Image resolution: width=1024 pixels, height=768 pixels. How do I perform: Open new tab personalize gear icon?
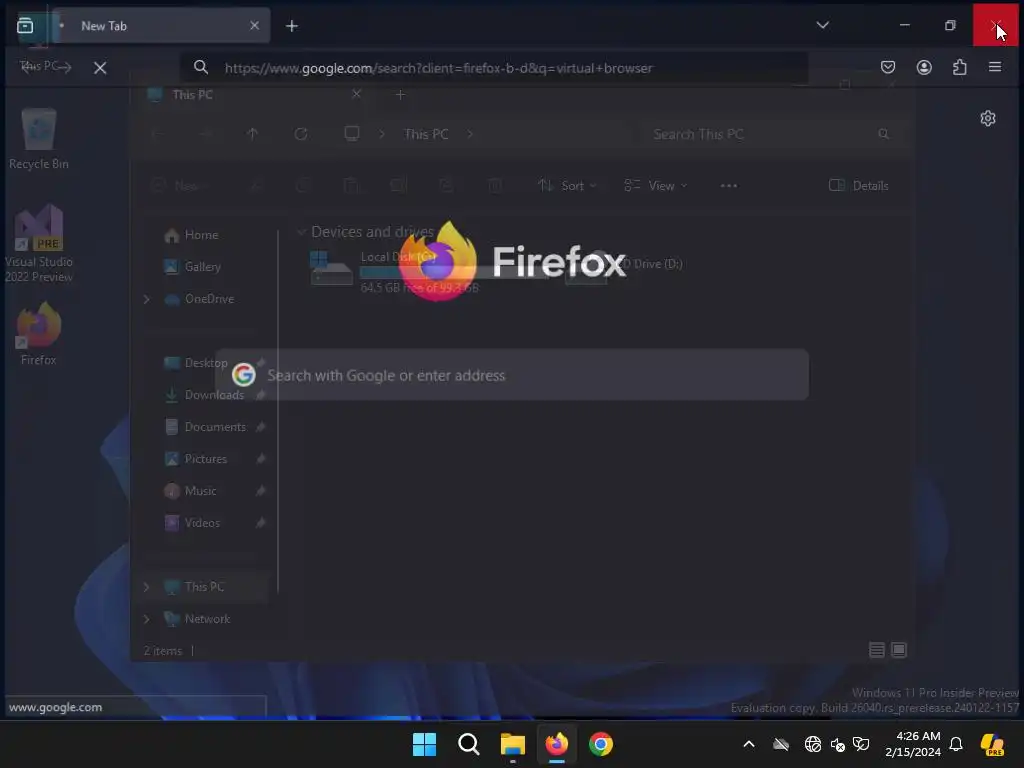coord(988,118)
